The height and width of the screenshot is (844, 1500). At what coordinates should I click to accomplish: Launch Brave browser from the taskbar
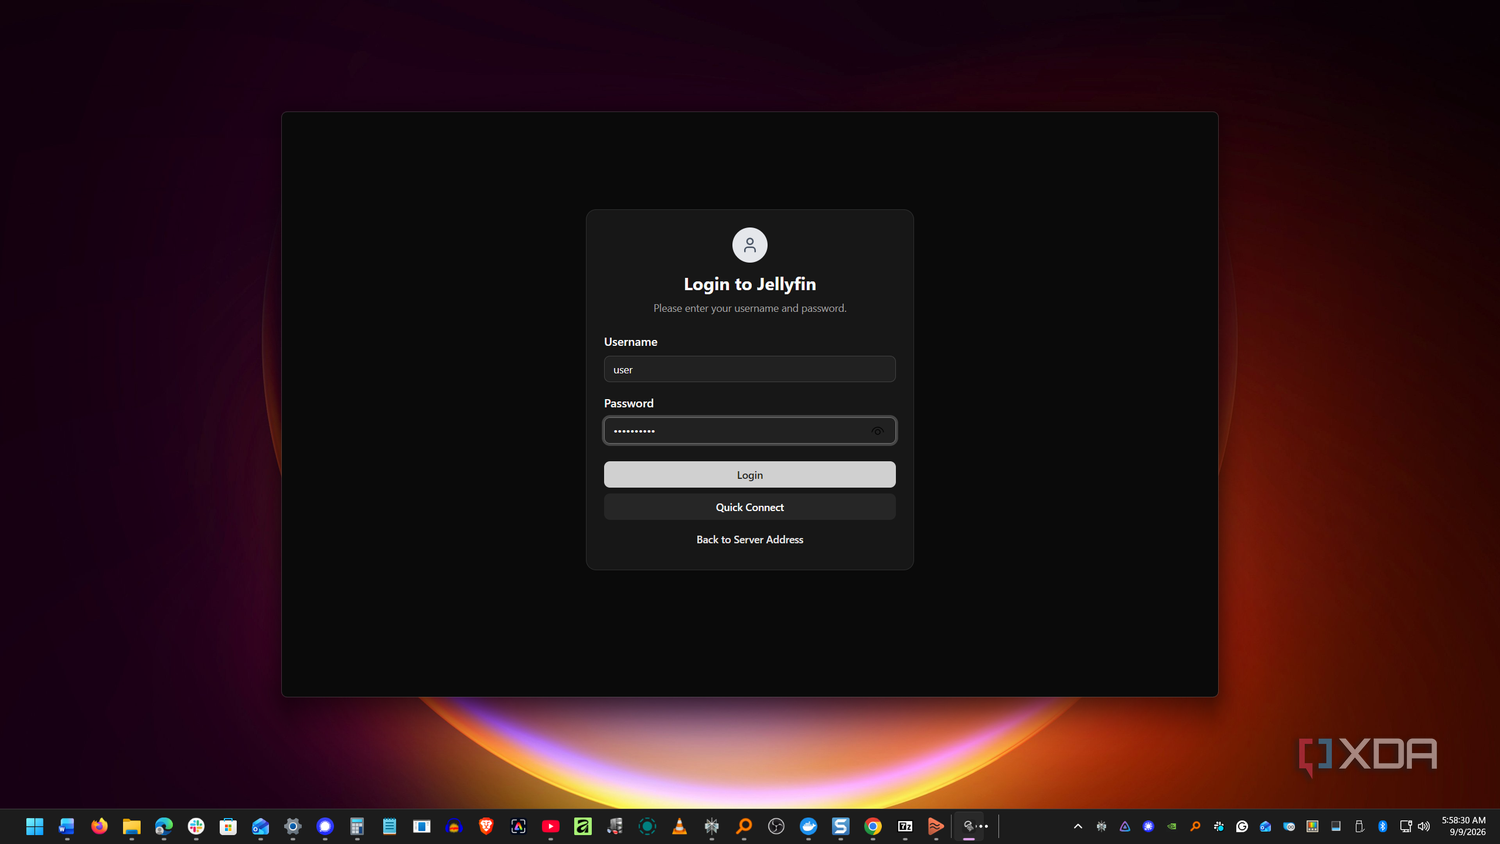tap(486, 826)
